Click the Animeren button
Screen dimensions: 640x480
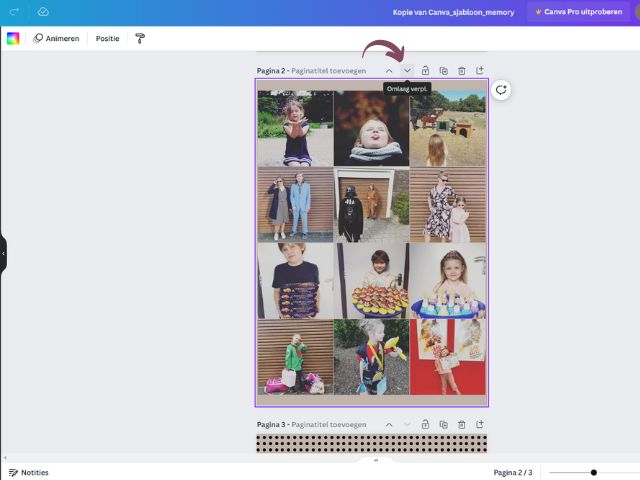pos(56,38)
